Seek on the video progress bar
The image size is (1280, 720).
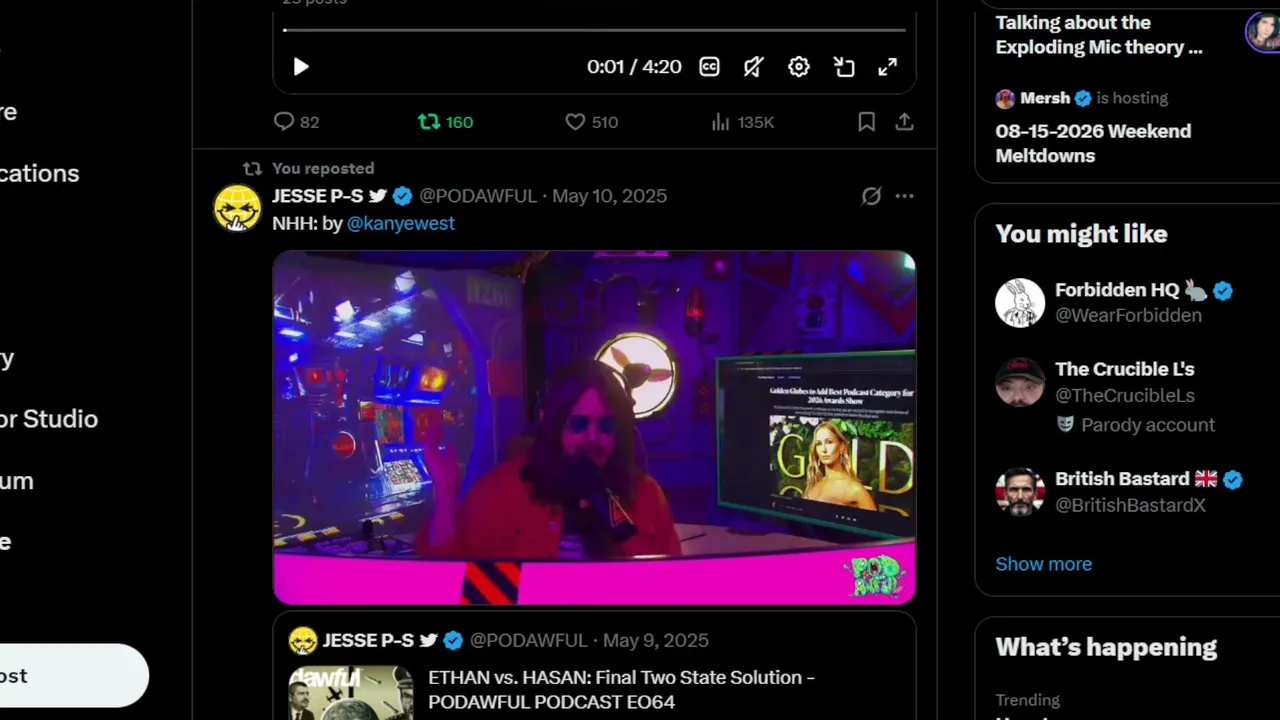point(594,30)
